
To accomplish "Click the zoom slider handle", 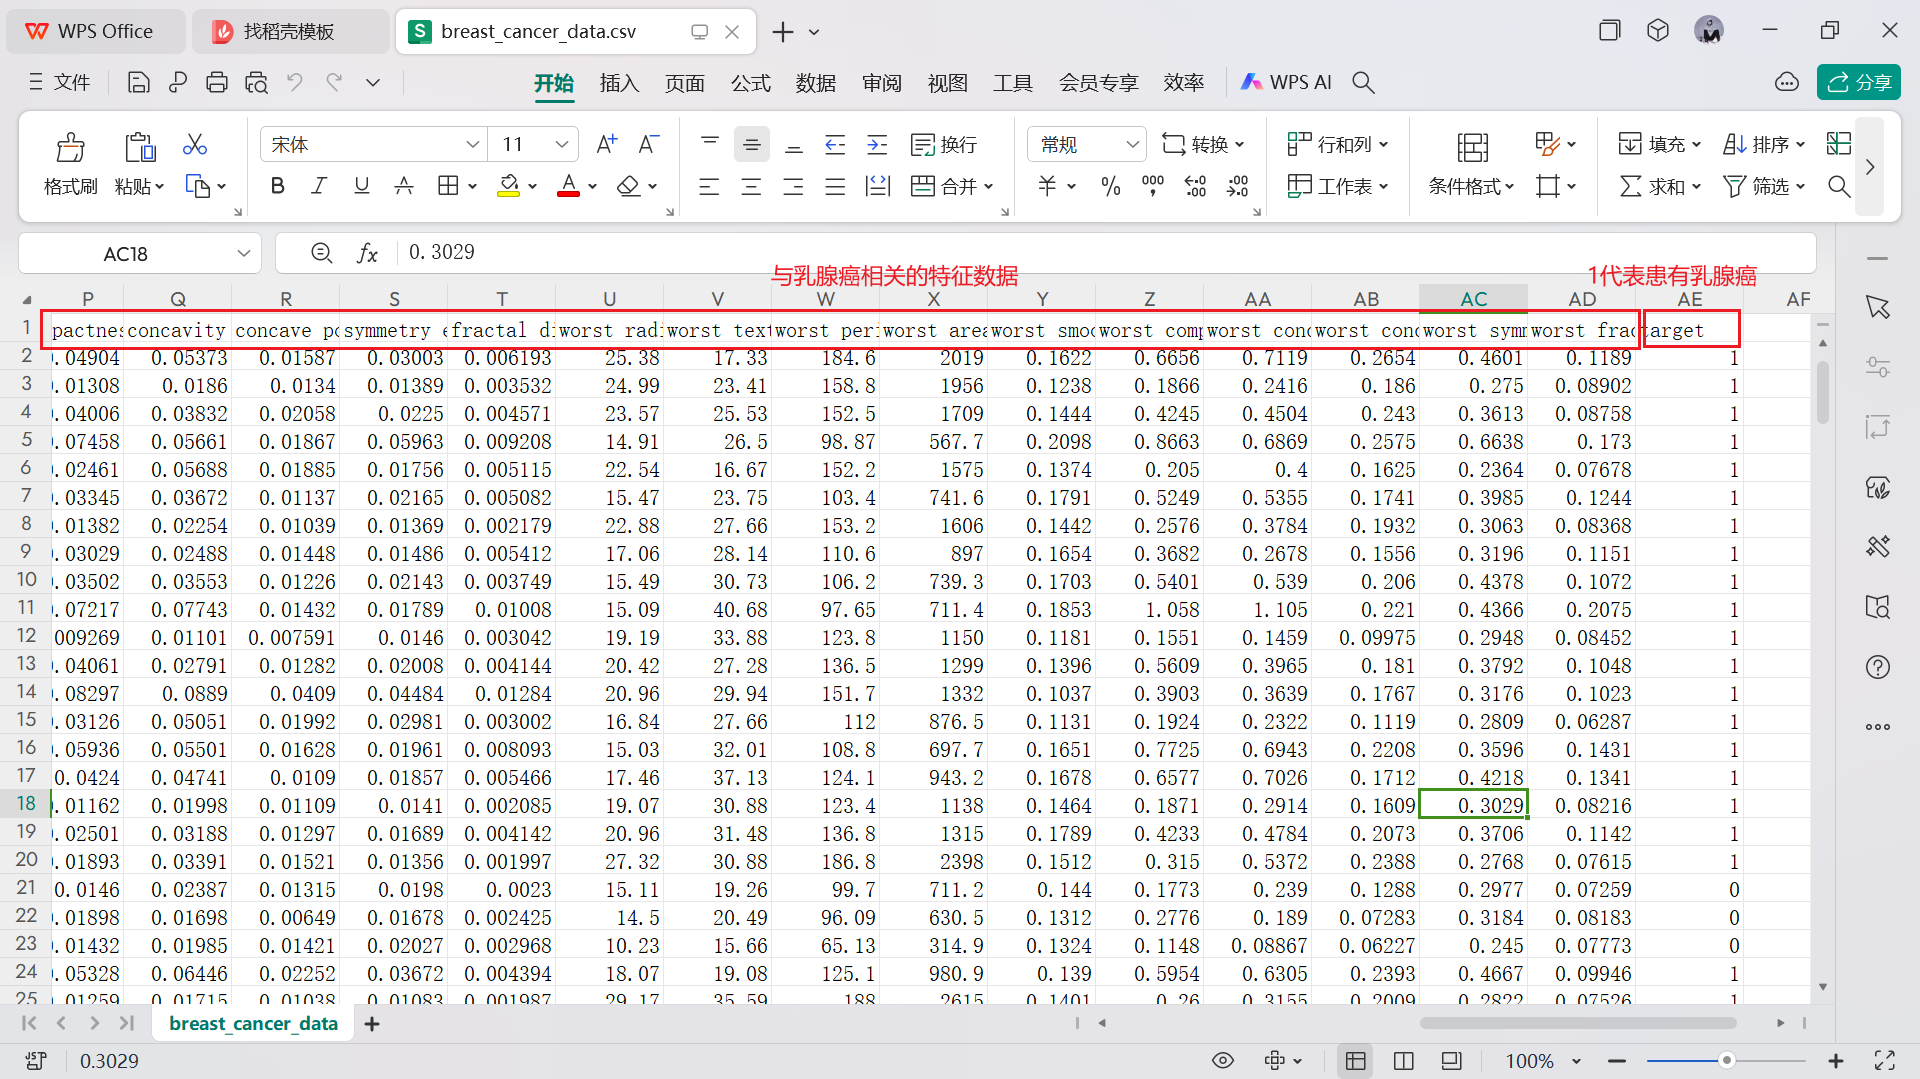I will (1726, 1060).
